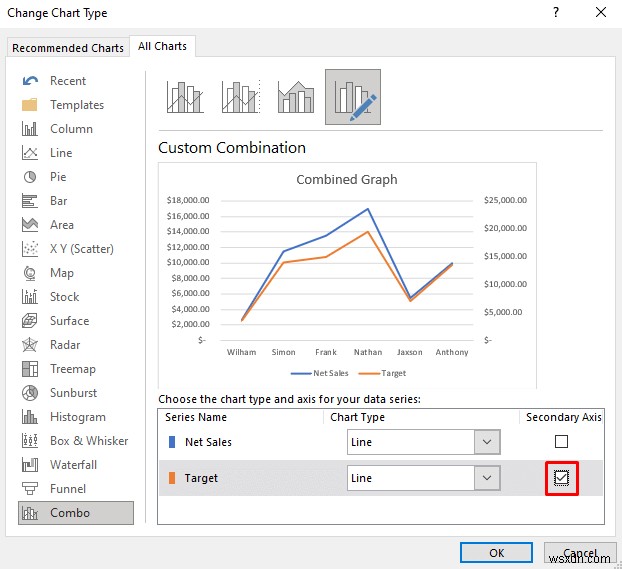The image size is (622, 569).
Task: Select the Radar chart icon
Action: point(30,345)
